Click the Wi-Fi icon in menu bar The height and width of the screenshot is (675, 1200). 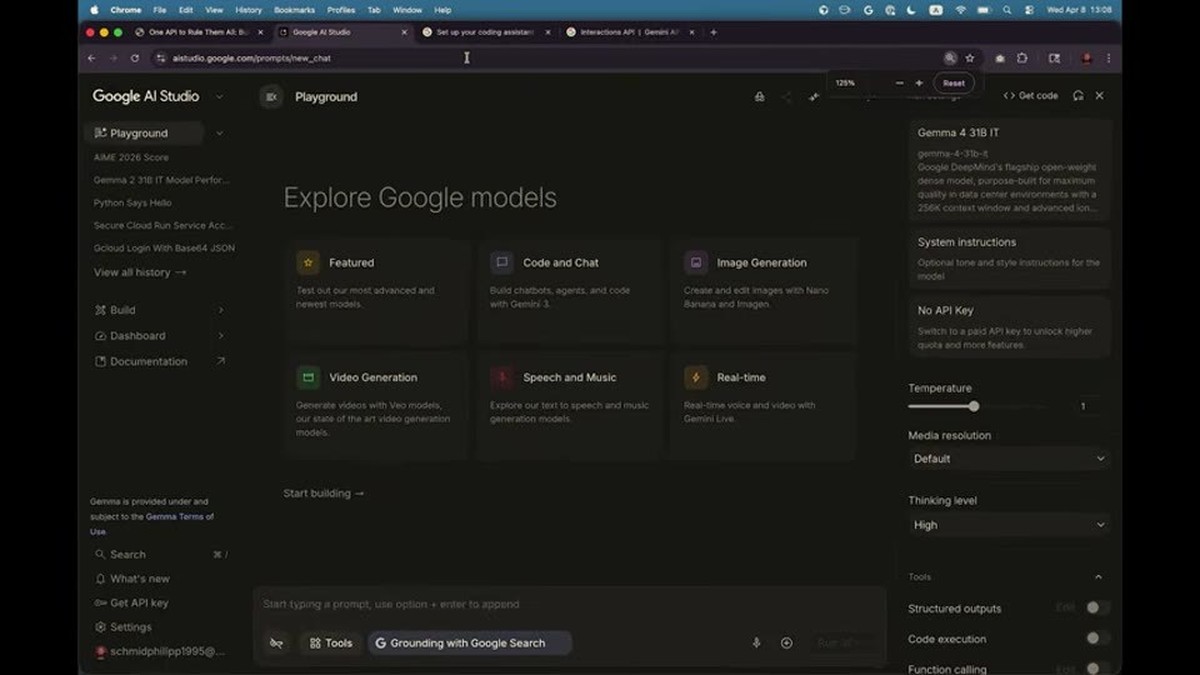[x=961, y=10]
